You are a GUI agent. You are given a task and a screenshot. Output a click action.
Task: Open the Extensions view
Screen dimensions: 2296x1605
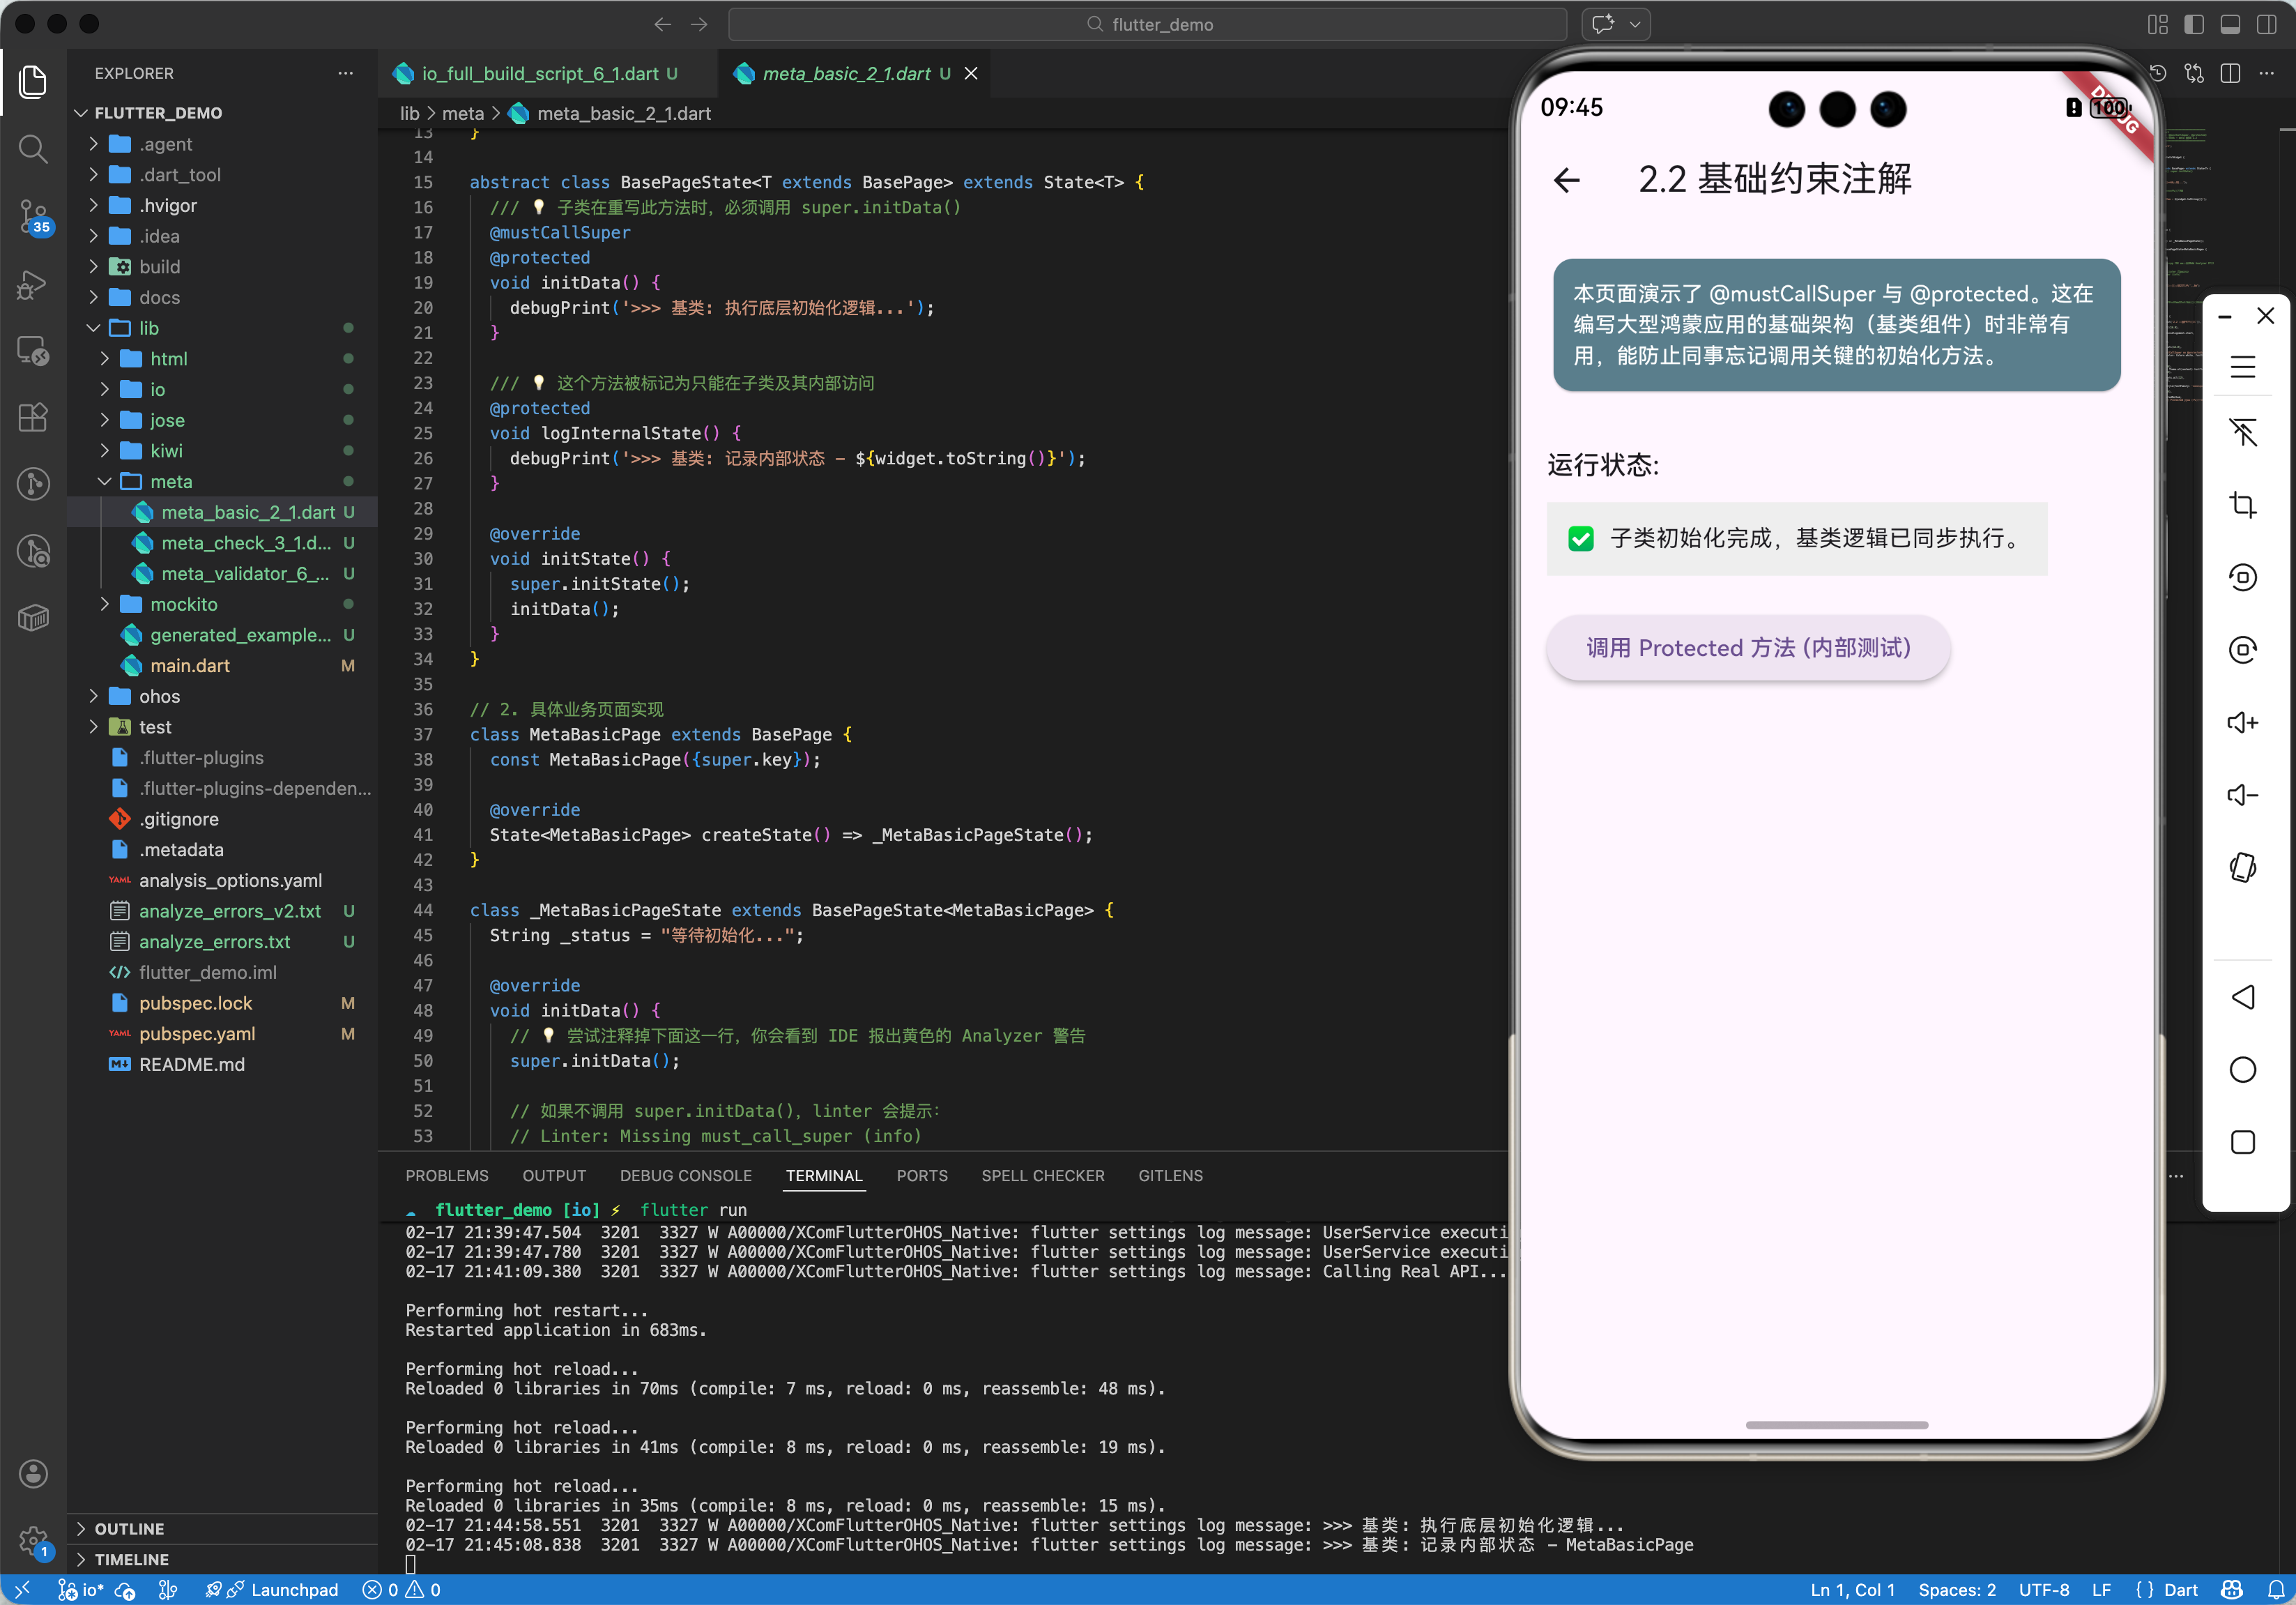33,417
